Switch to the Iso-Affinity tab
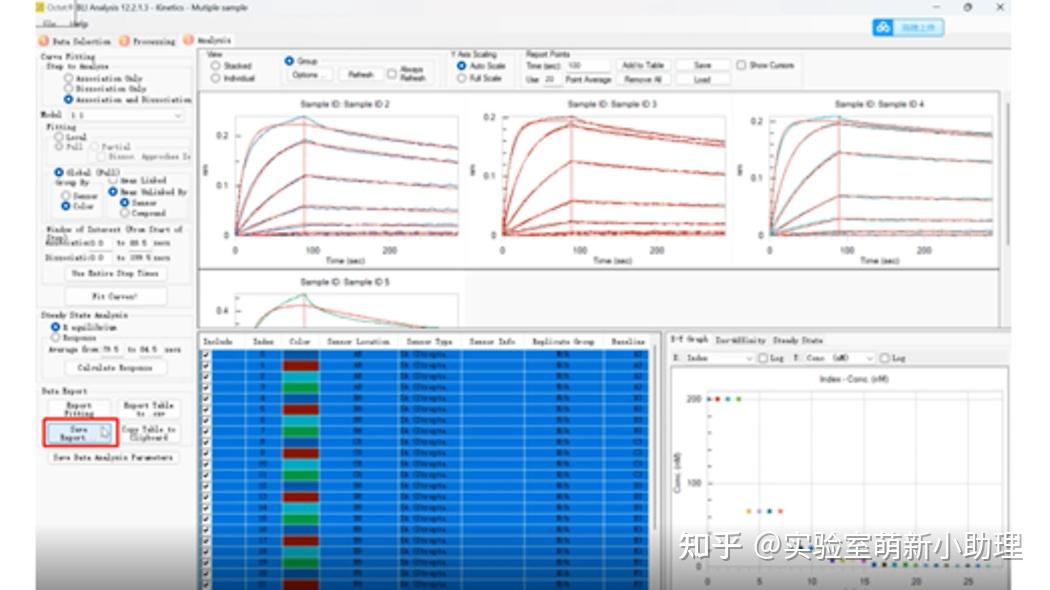Viewport: 1050px width, 590px height. pos(740,339)
